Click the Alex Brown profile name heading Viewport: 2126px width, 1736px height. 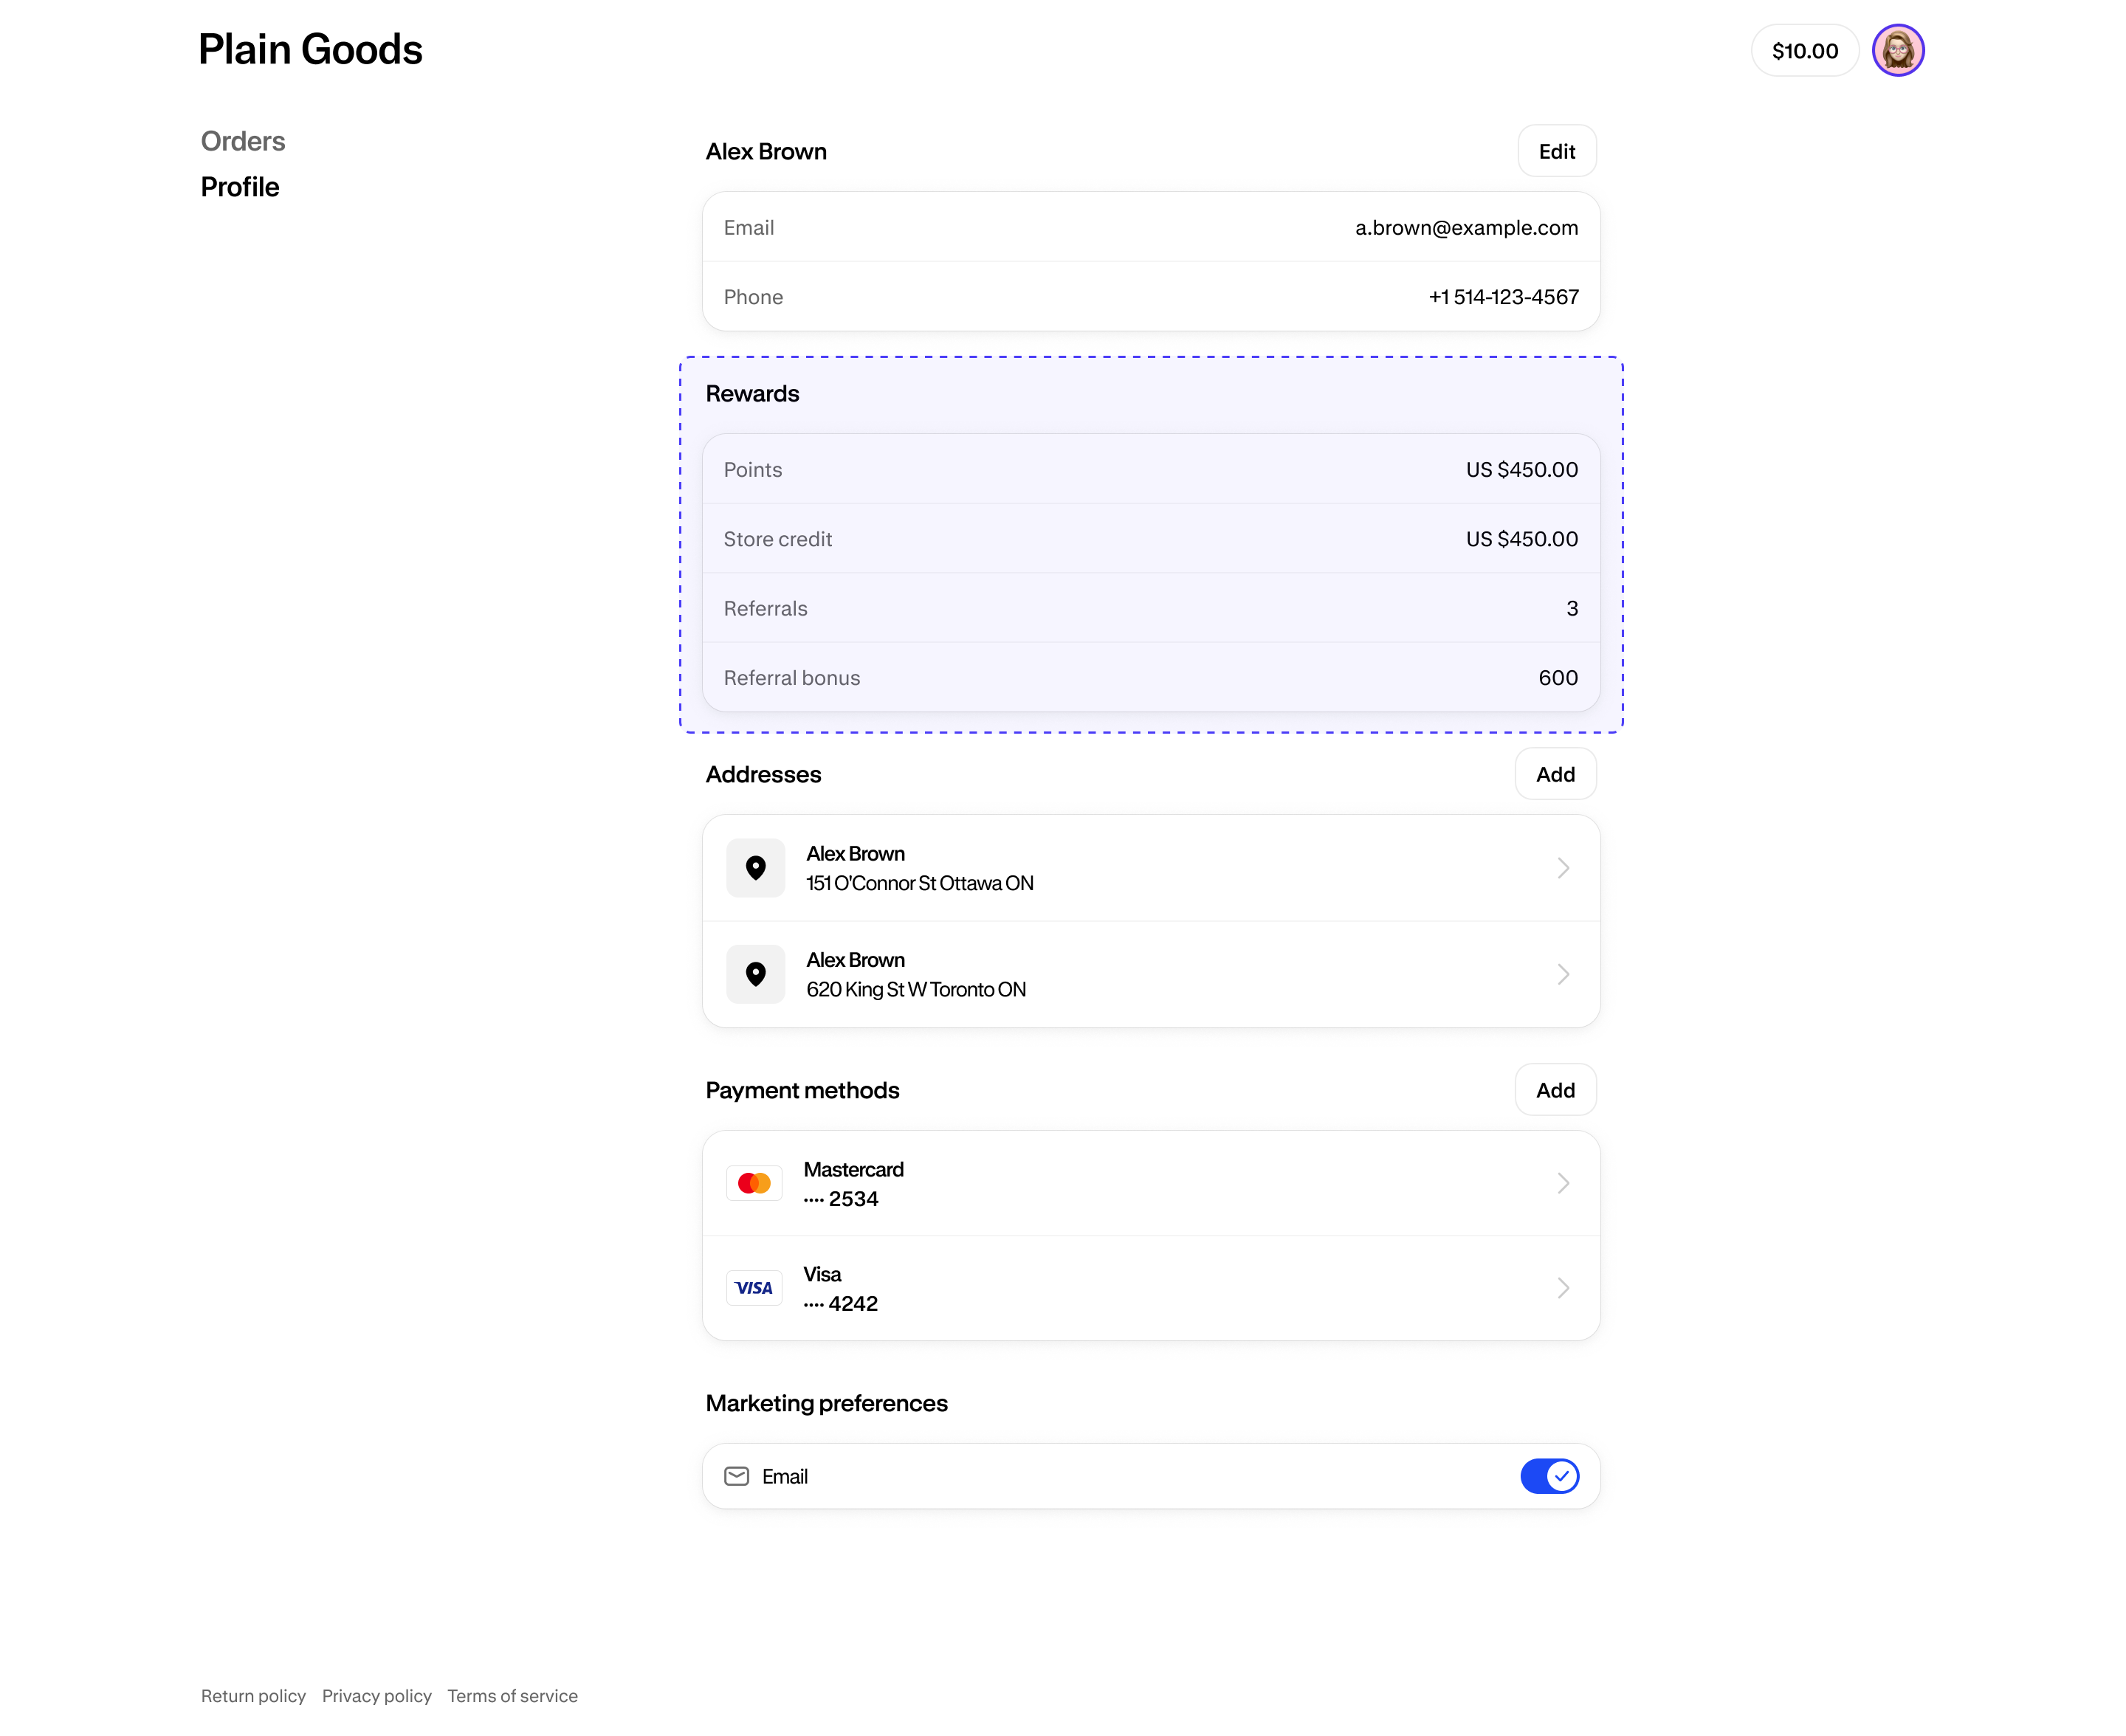766,151
